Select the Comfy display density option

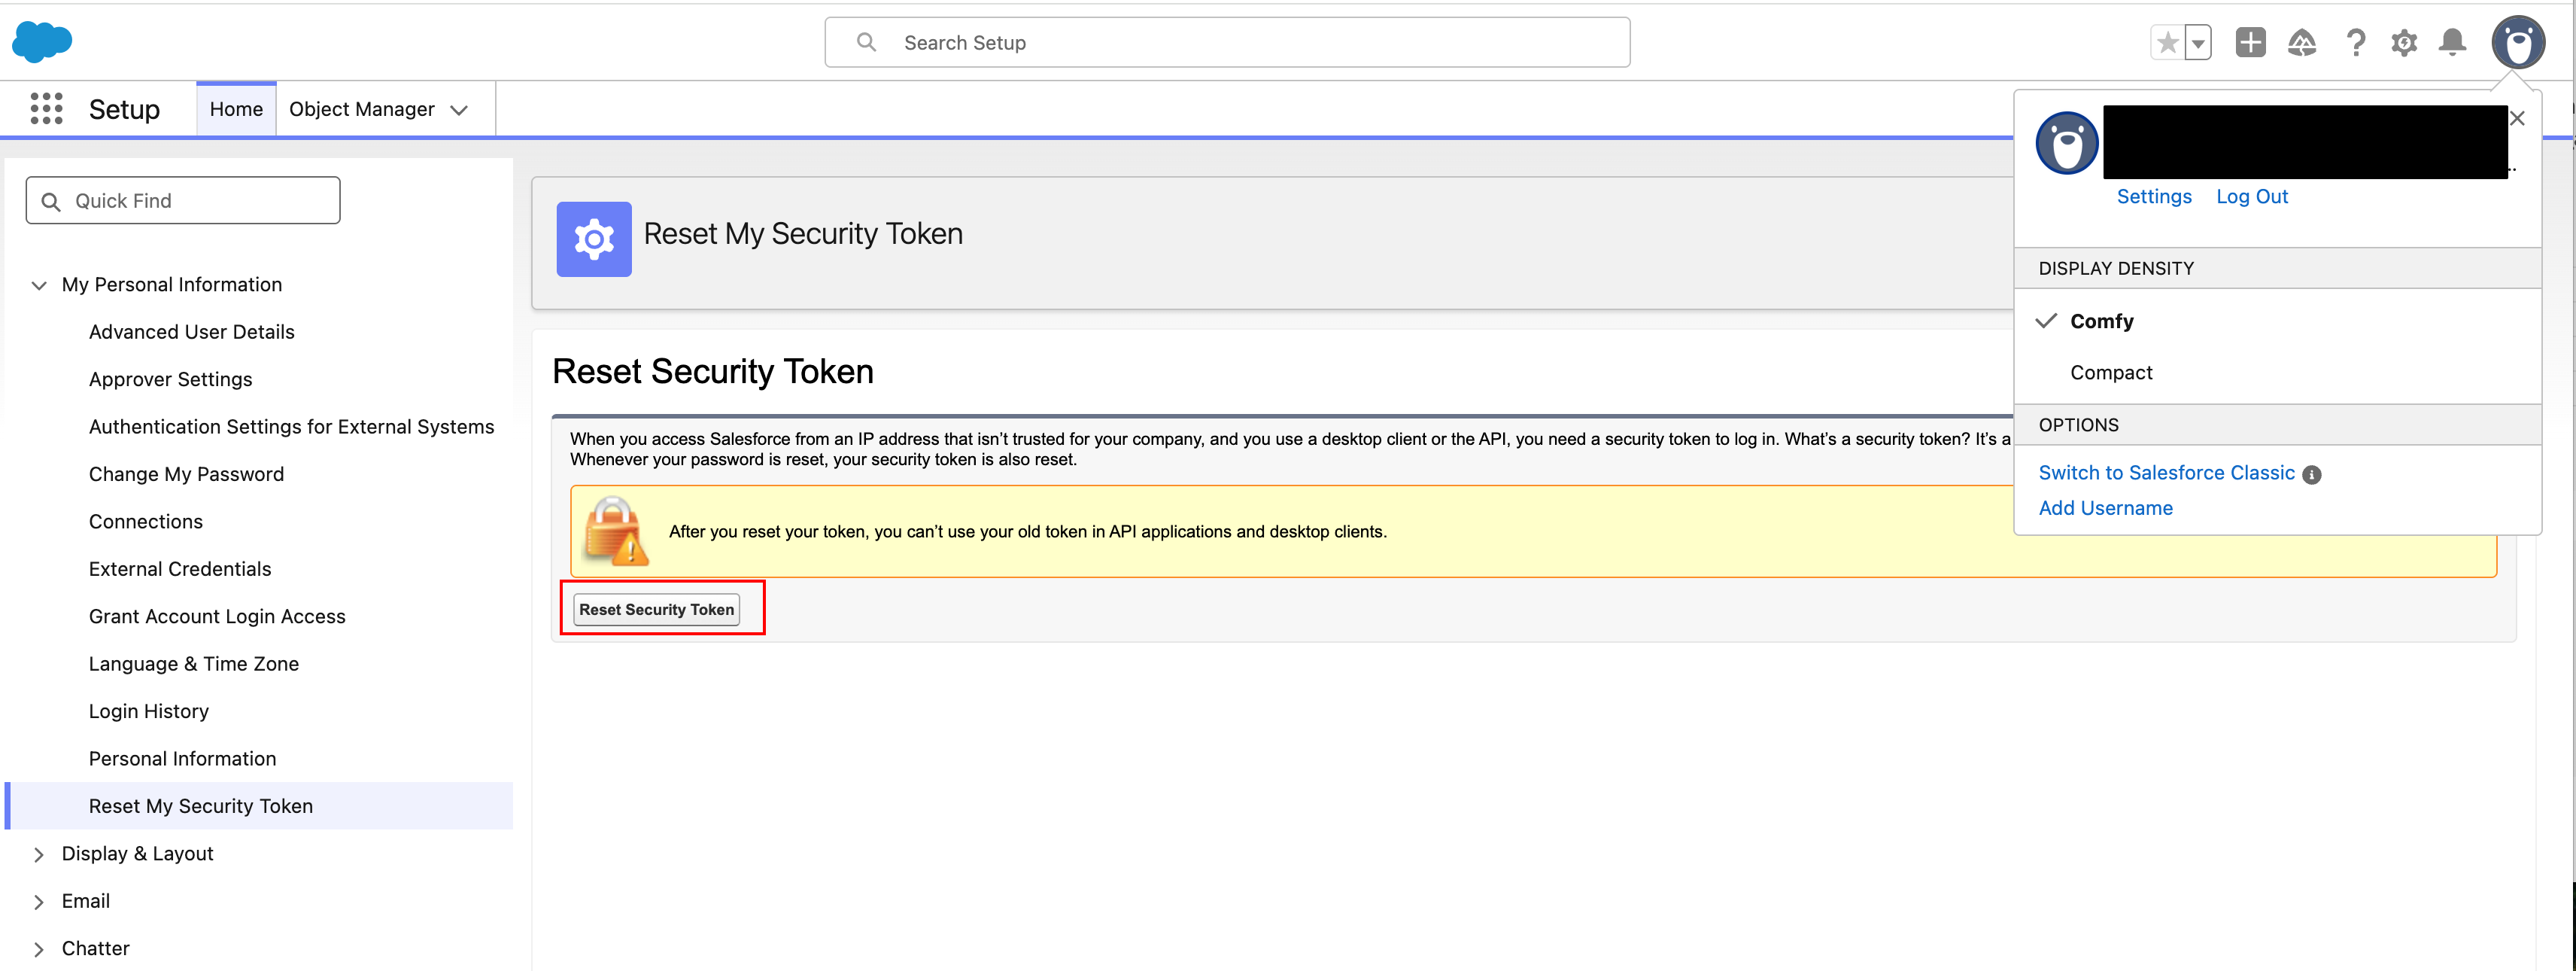pyautogui.click(x=2102, y=321)
